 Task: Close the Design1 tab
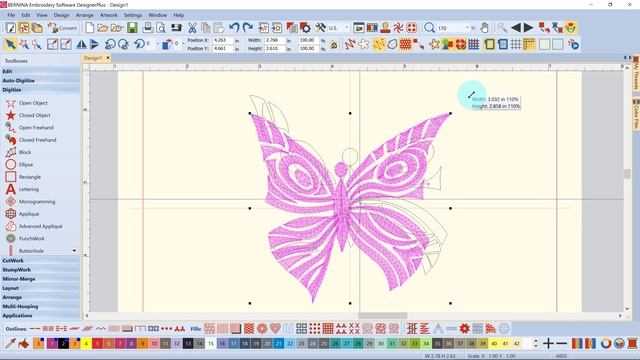[108, 58]
